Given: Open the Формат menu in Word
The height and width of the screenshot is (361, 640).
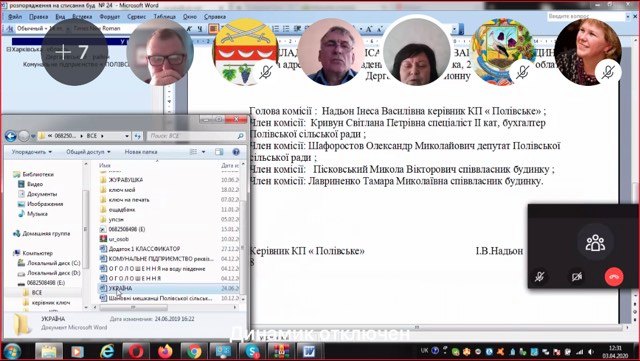Looking at the screenshot, I should [110, 17].
